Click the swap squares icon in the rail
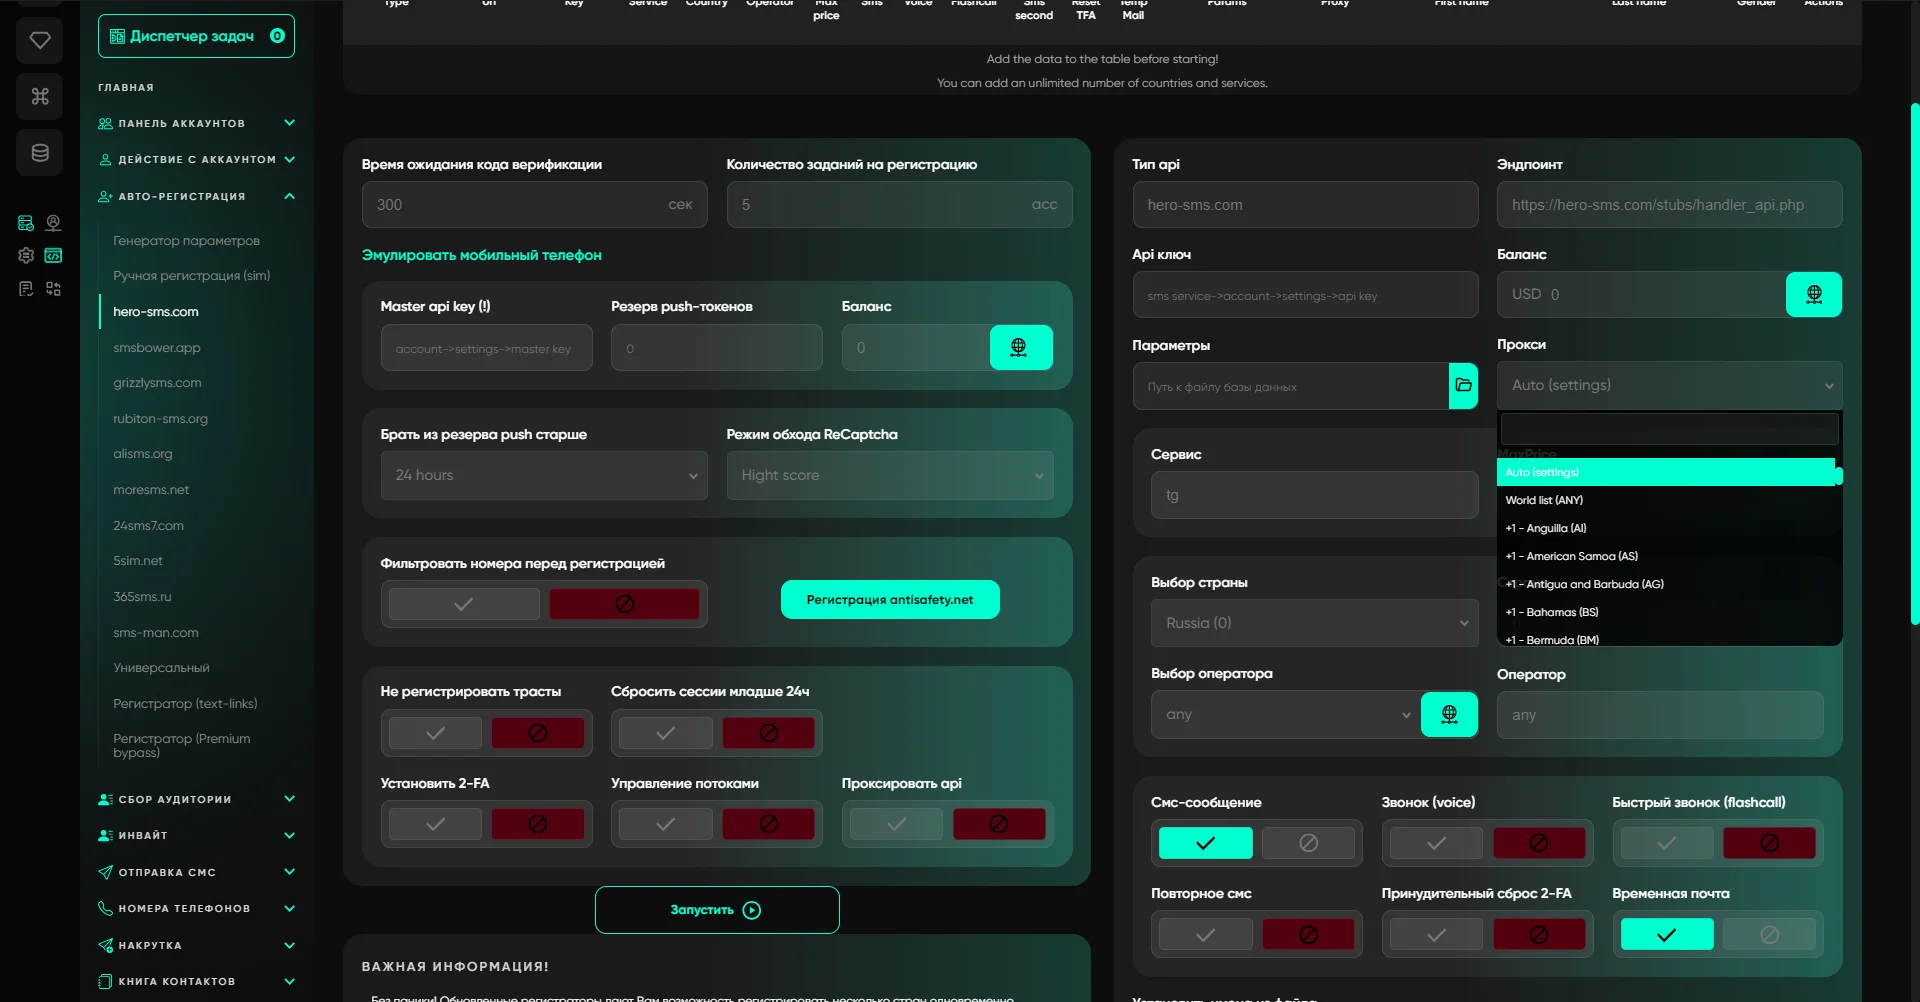This screenshot has height=1002, width=1920. (x=54, y=288)
